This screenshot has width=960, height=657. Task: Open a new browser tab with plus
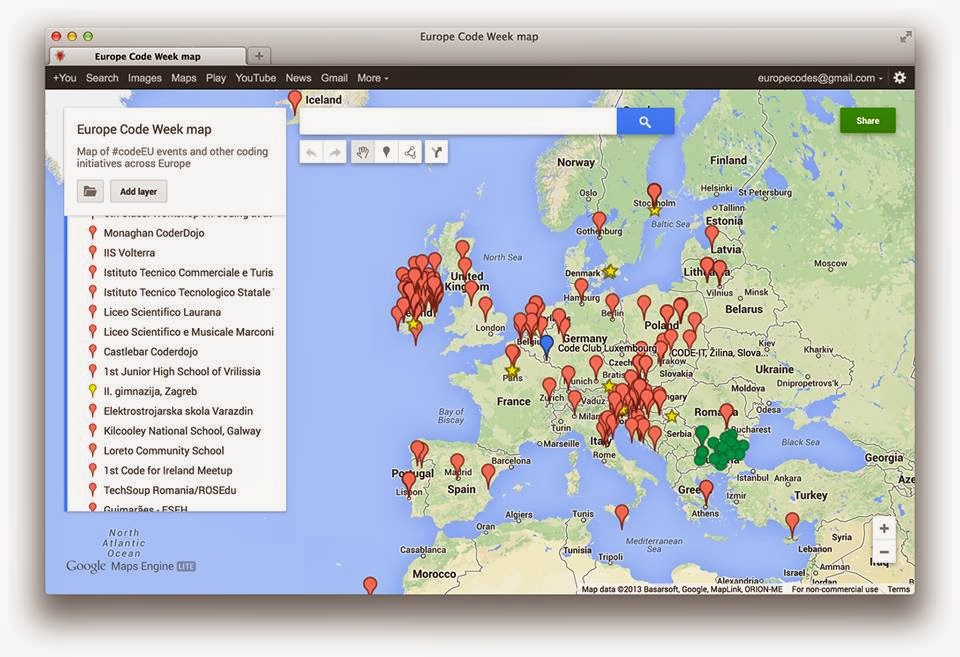tap(259, 56)
